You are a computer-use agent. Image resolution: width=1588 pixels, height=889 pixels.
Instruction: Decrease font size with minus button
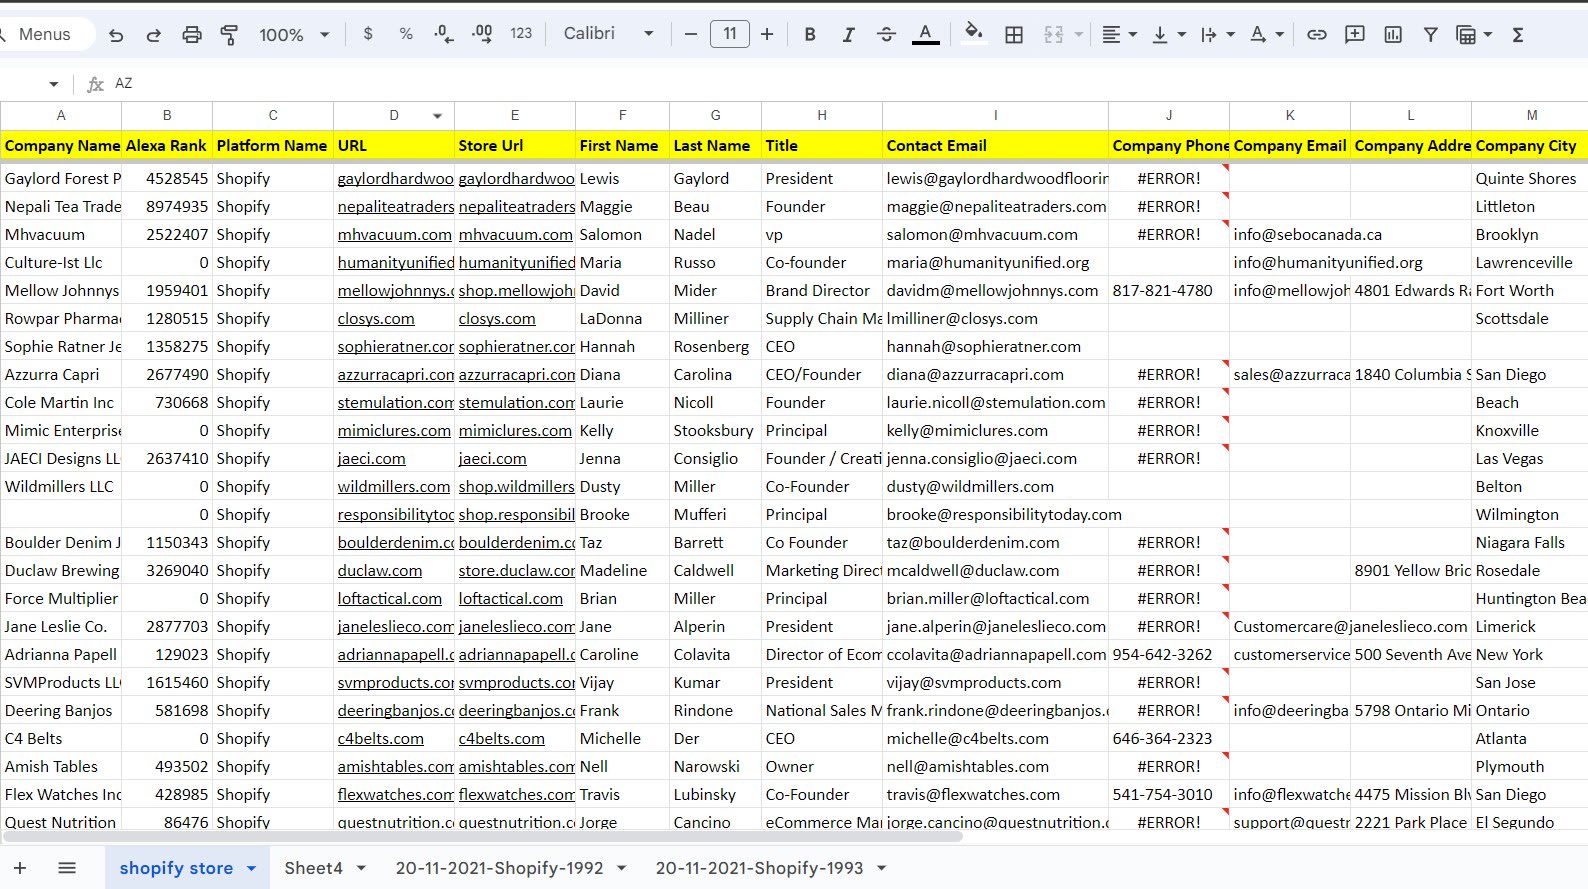tap(690, 34)
